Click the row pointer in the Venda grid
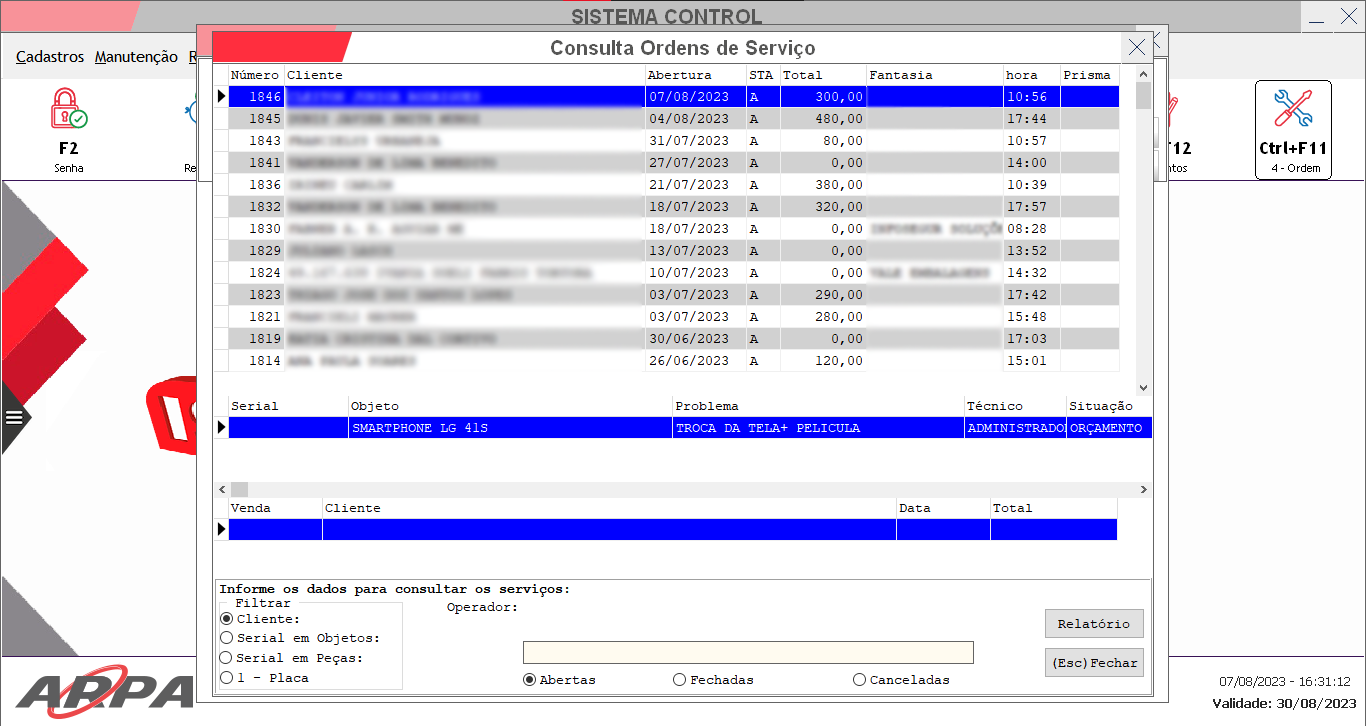 coord(221,530)
